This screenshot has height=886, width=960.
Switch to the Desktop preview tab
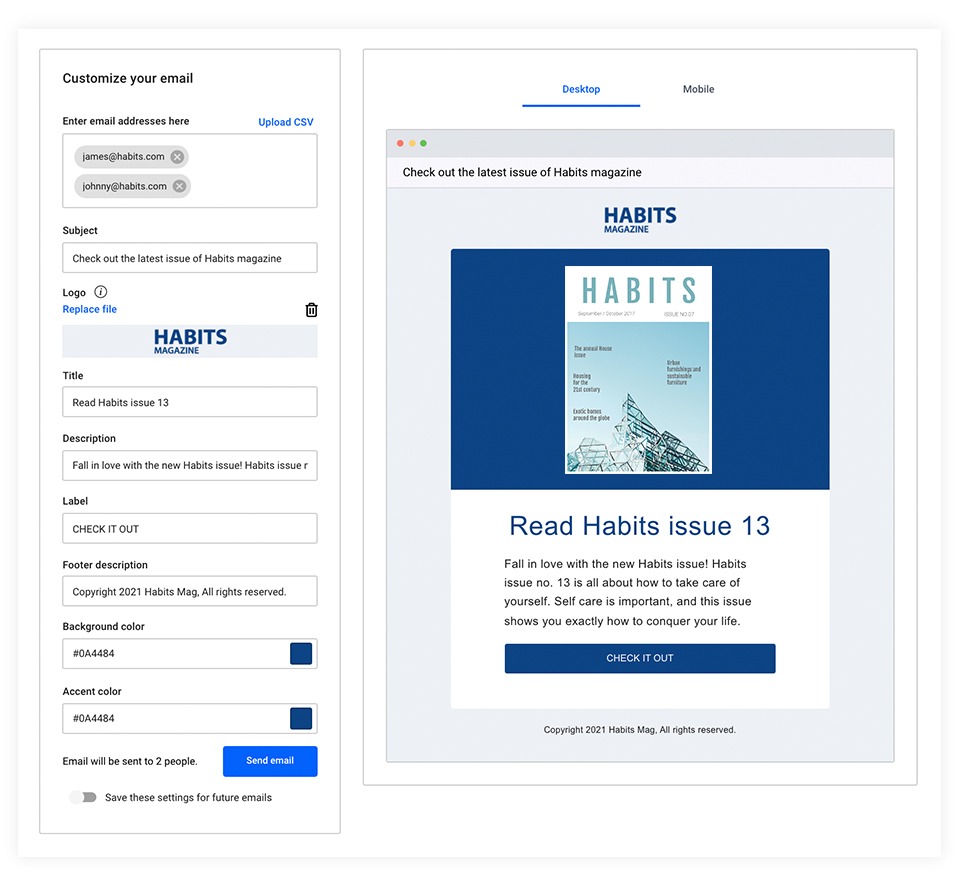tap(581, 89)
